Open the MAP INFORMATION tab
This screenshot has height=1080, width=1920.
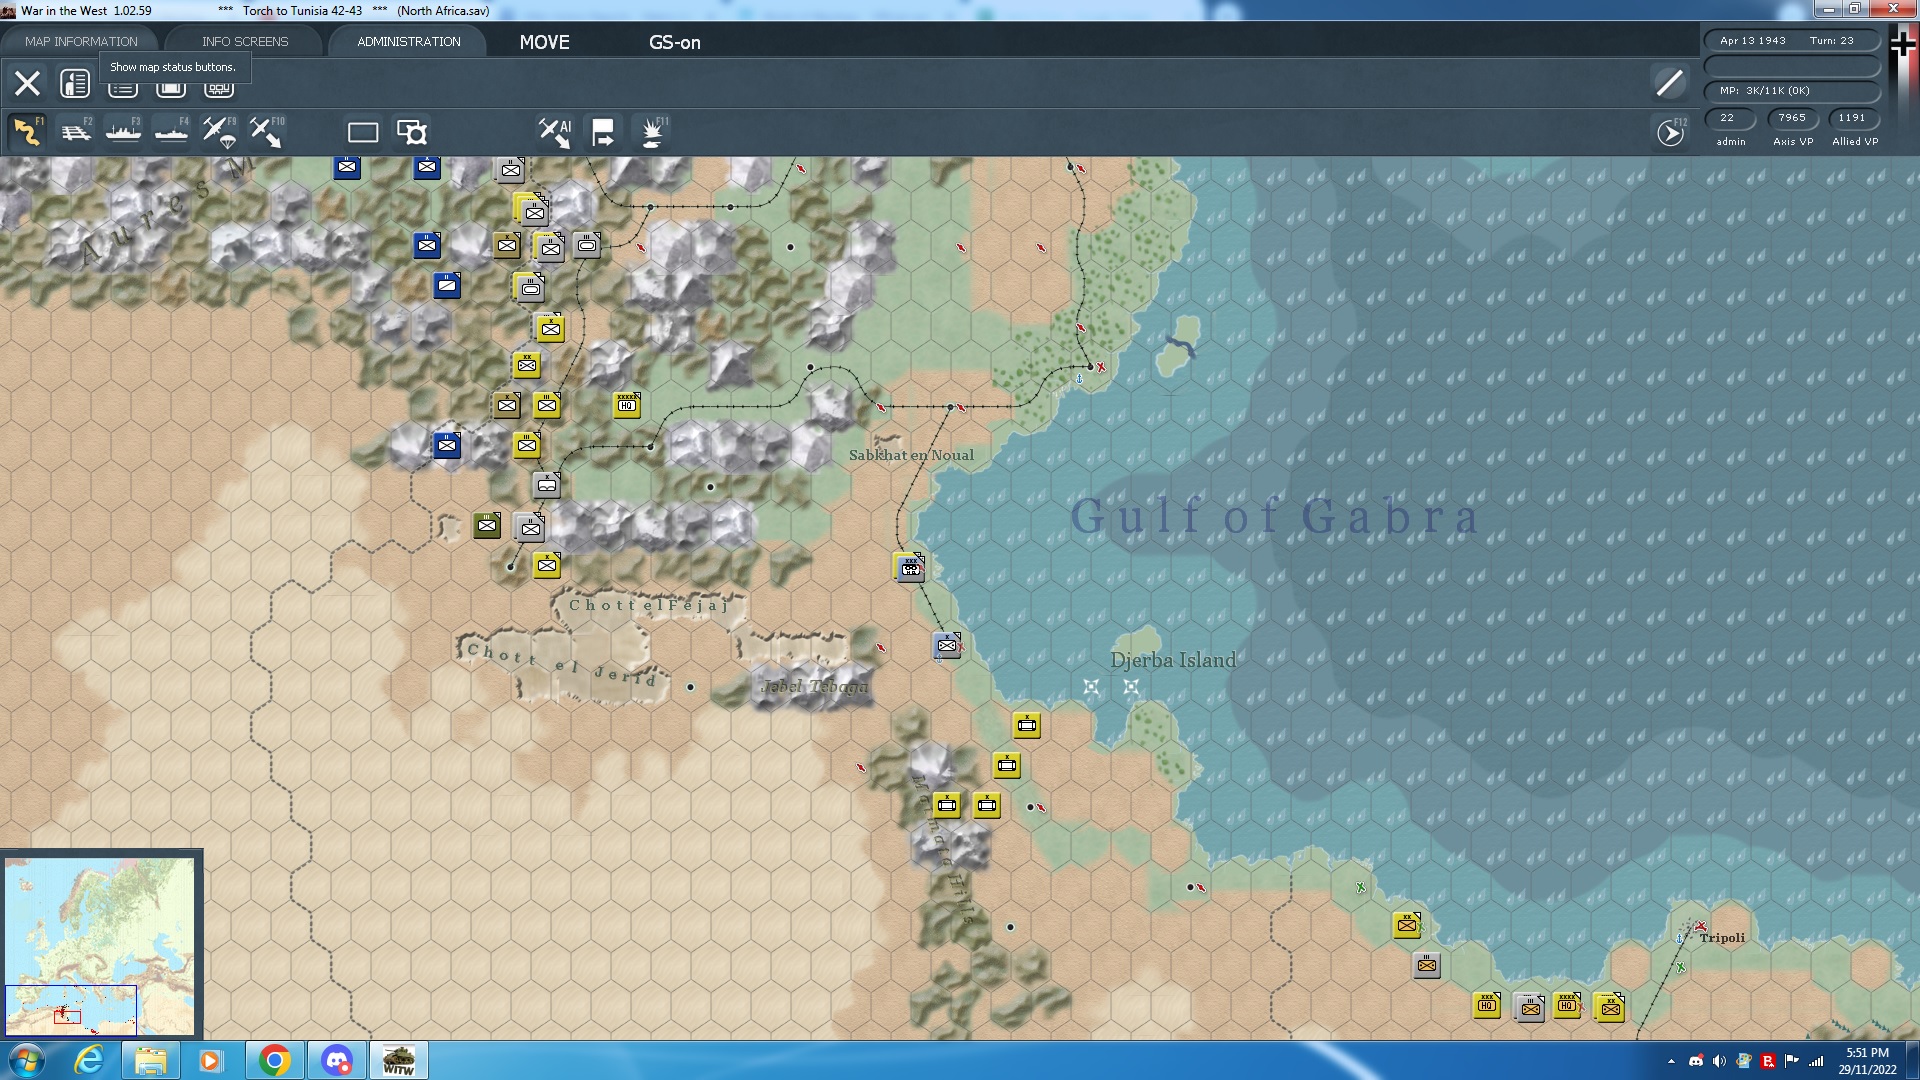point(81,41)
